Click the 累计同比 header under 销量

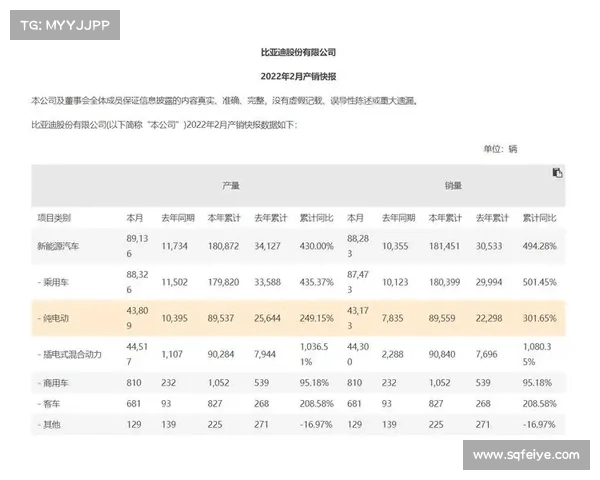[539, 218]
